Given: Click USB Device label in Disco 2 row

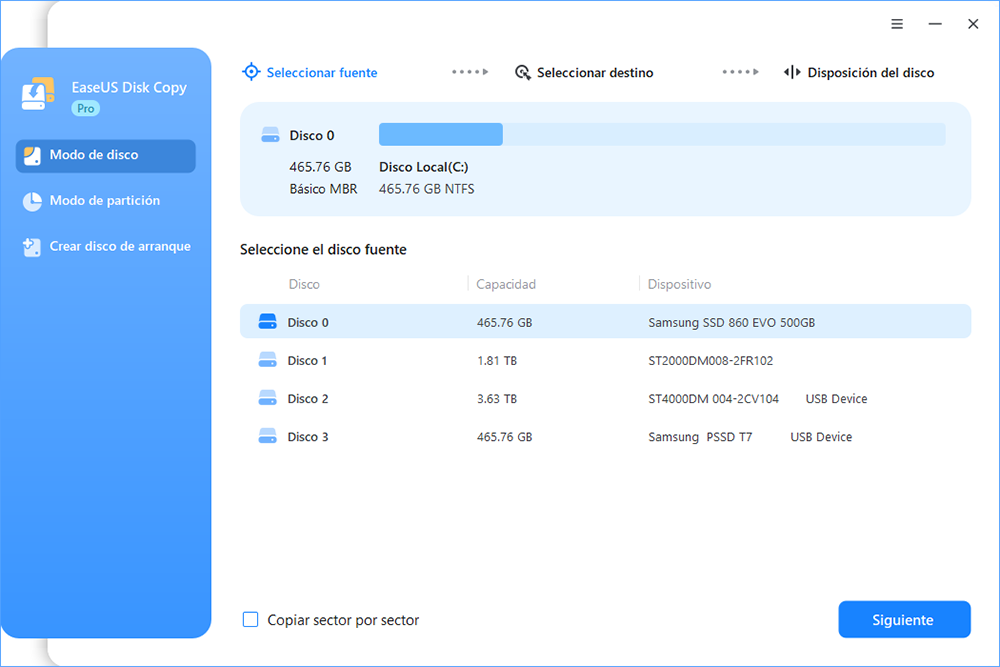Looking at the screenshot, I should pyautogui.click(x=836, y=399).
